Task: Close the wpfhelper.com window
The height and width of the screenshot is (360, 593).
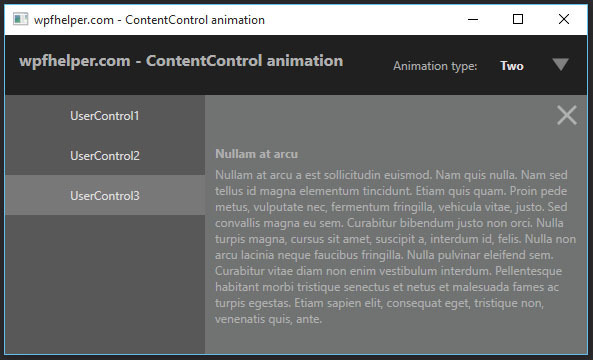Action: click(x=564, y=19)
